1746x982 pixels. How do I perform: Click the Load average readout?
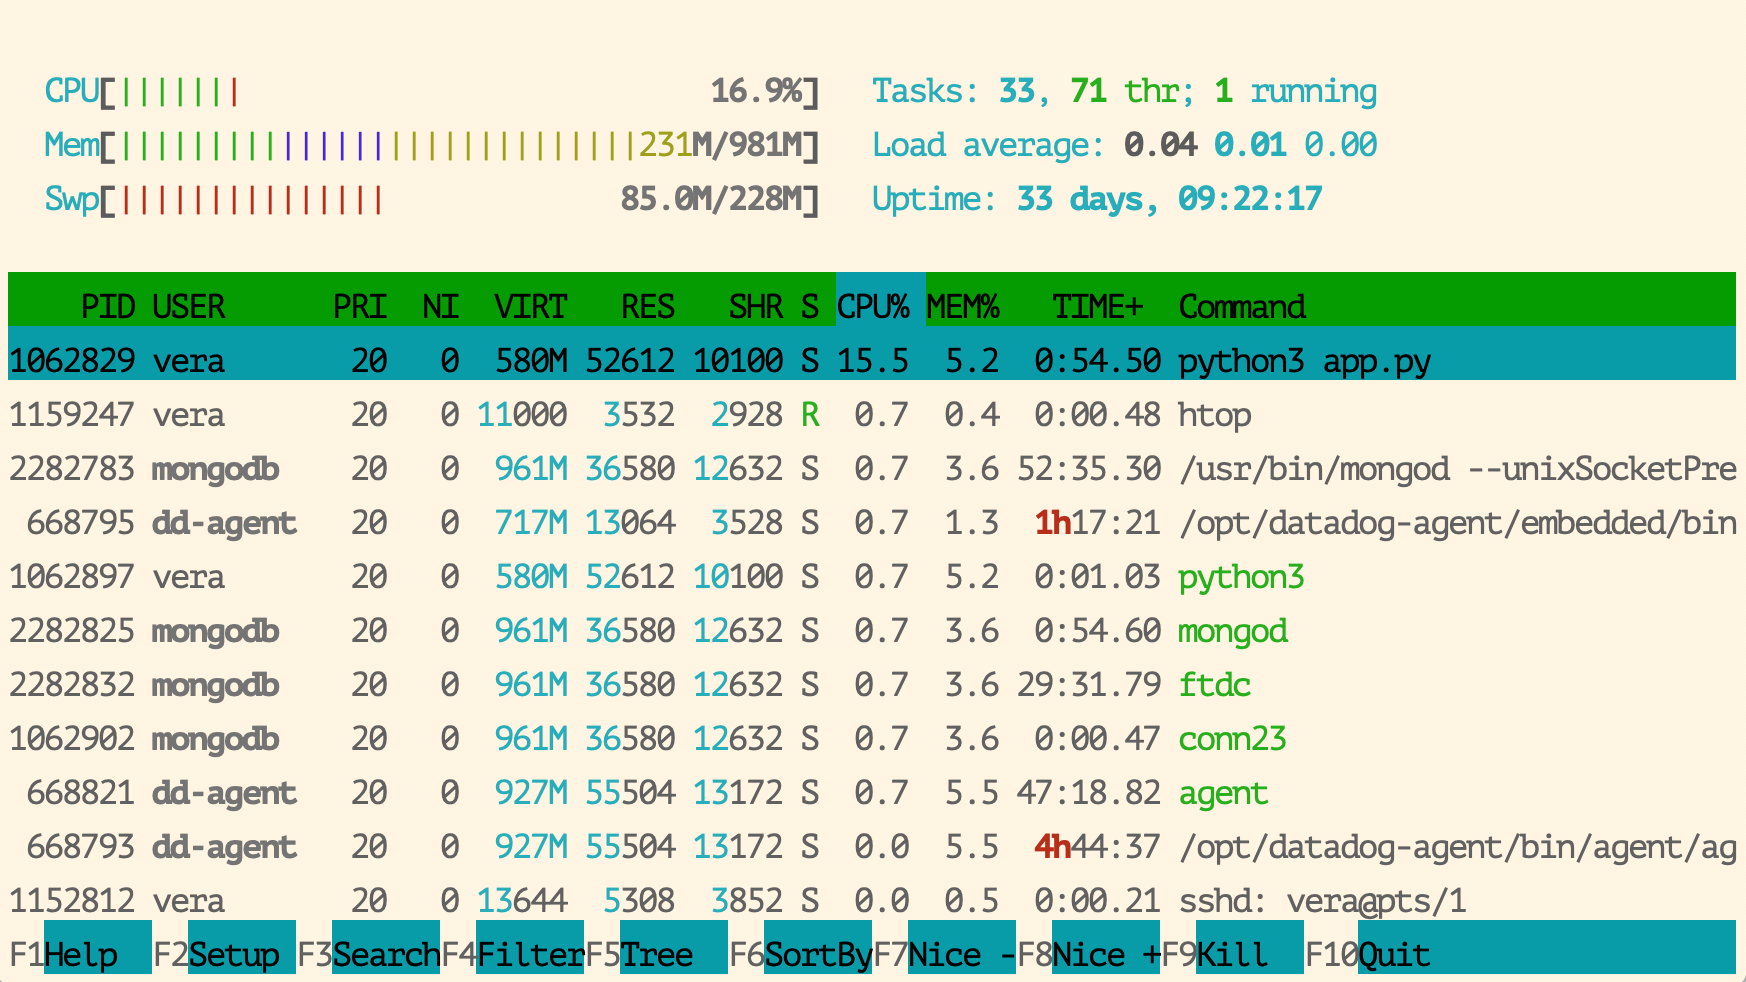(1125, 146)
